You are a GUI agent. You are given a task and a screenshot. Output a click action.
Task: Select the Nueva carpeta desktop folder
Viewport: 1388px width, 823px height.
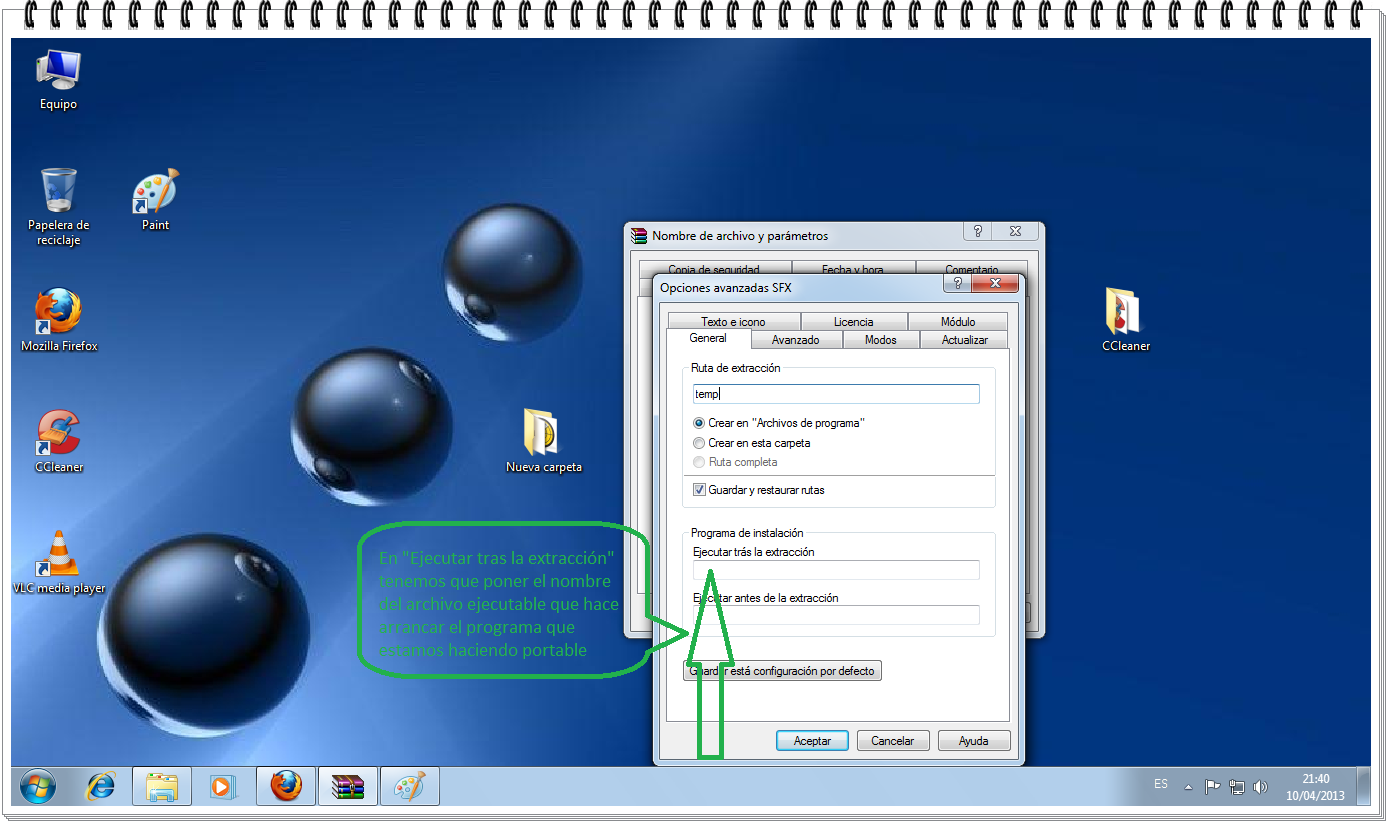[x=542, y=440]
